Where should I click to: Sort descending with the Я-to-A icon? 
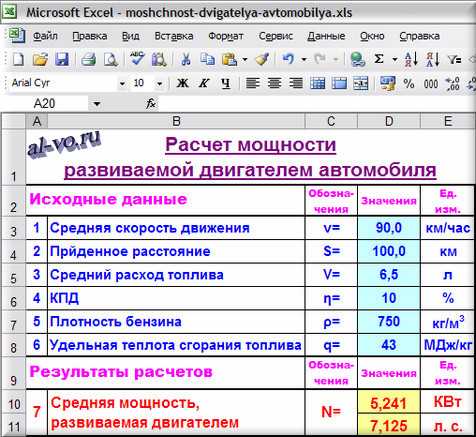point(433,60)
